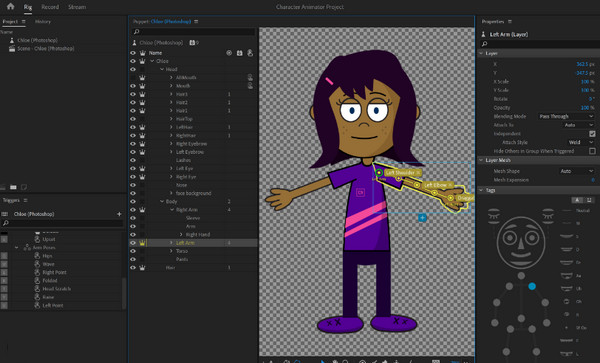
Task: Click the triggers column header icon
Action: [250, 53]
